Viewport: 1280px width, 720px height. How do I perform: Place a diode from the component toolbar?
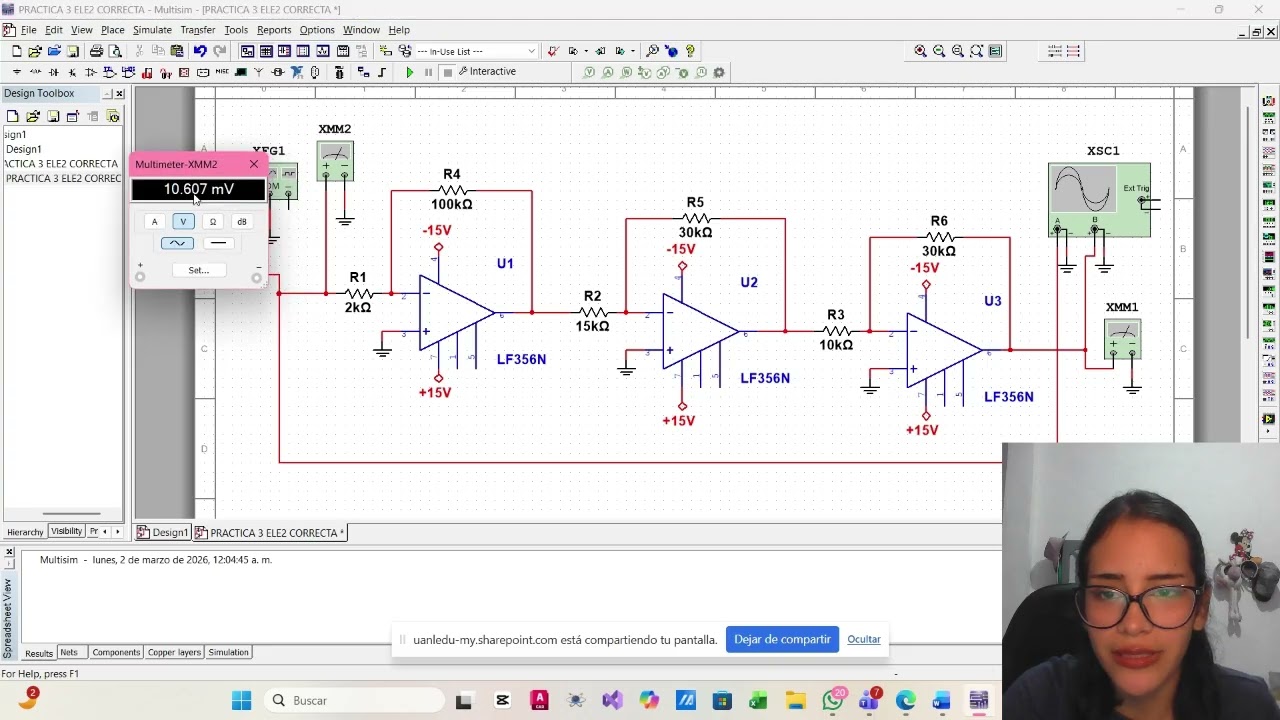[x=54, y=72]
